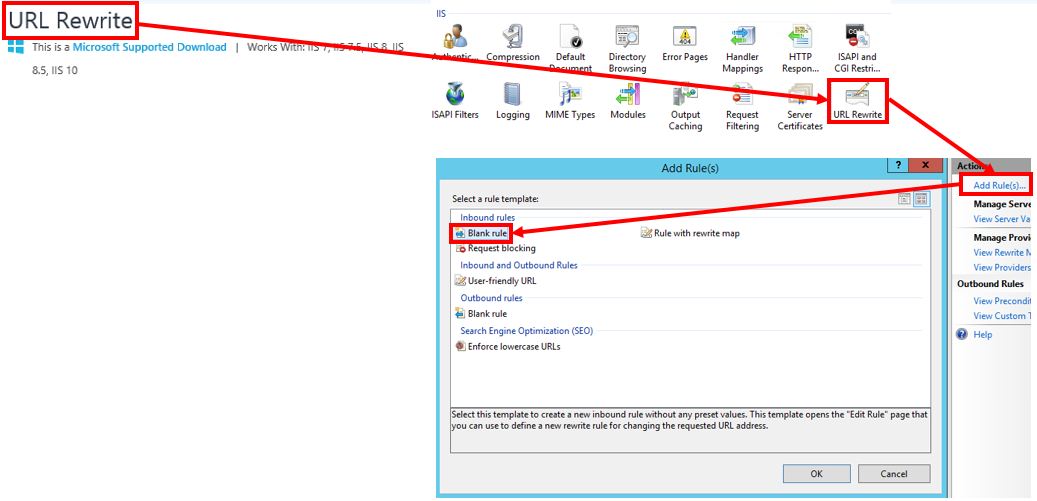Screen dimensions: 1037x501
Task: Open HTTP Response Headers feature
Action: pos(800,49)
